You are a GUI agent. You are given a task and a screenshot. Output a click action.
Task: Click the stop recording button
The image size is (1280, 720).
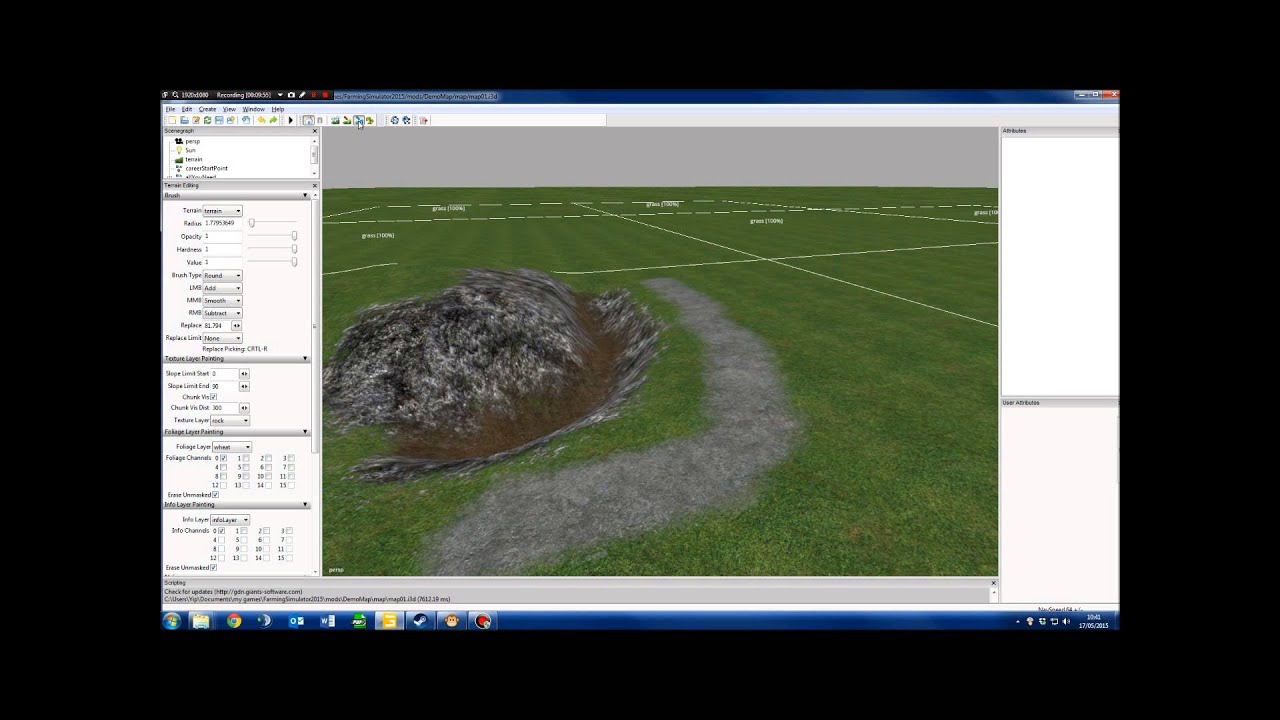tap(325, 95)
